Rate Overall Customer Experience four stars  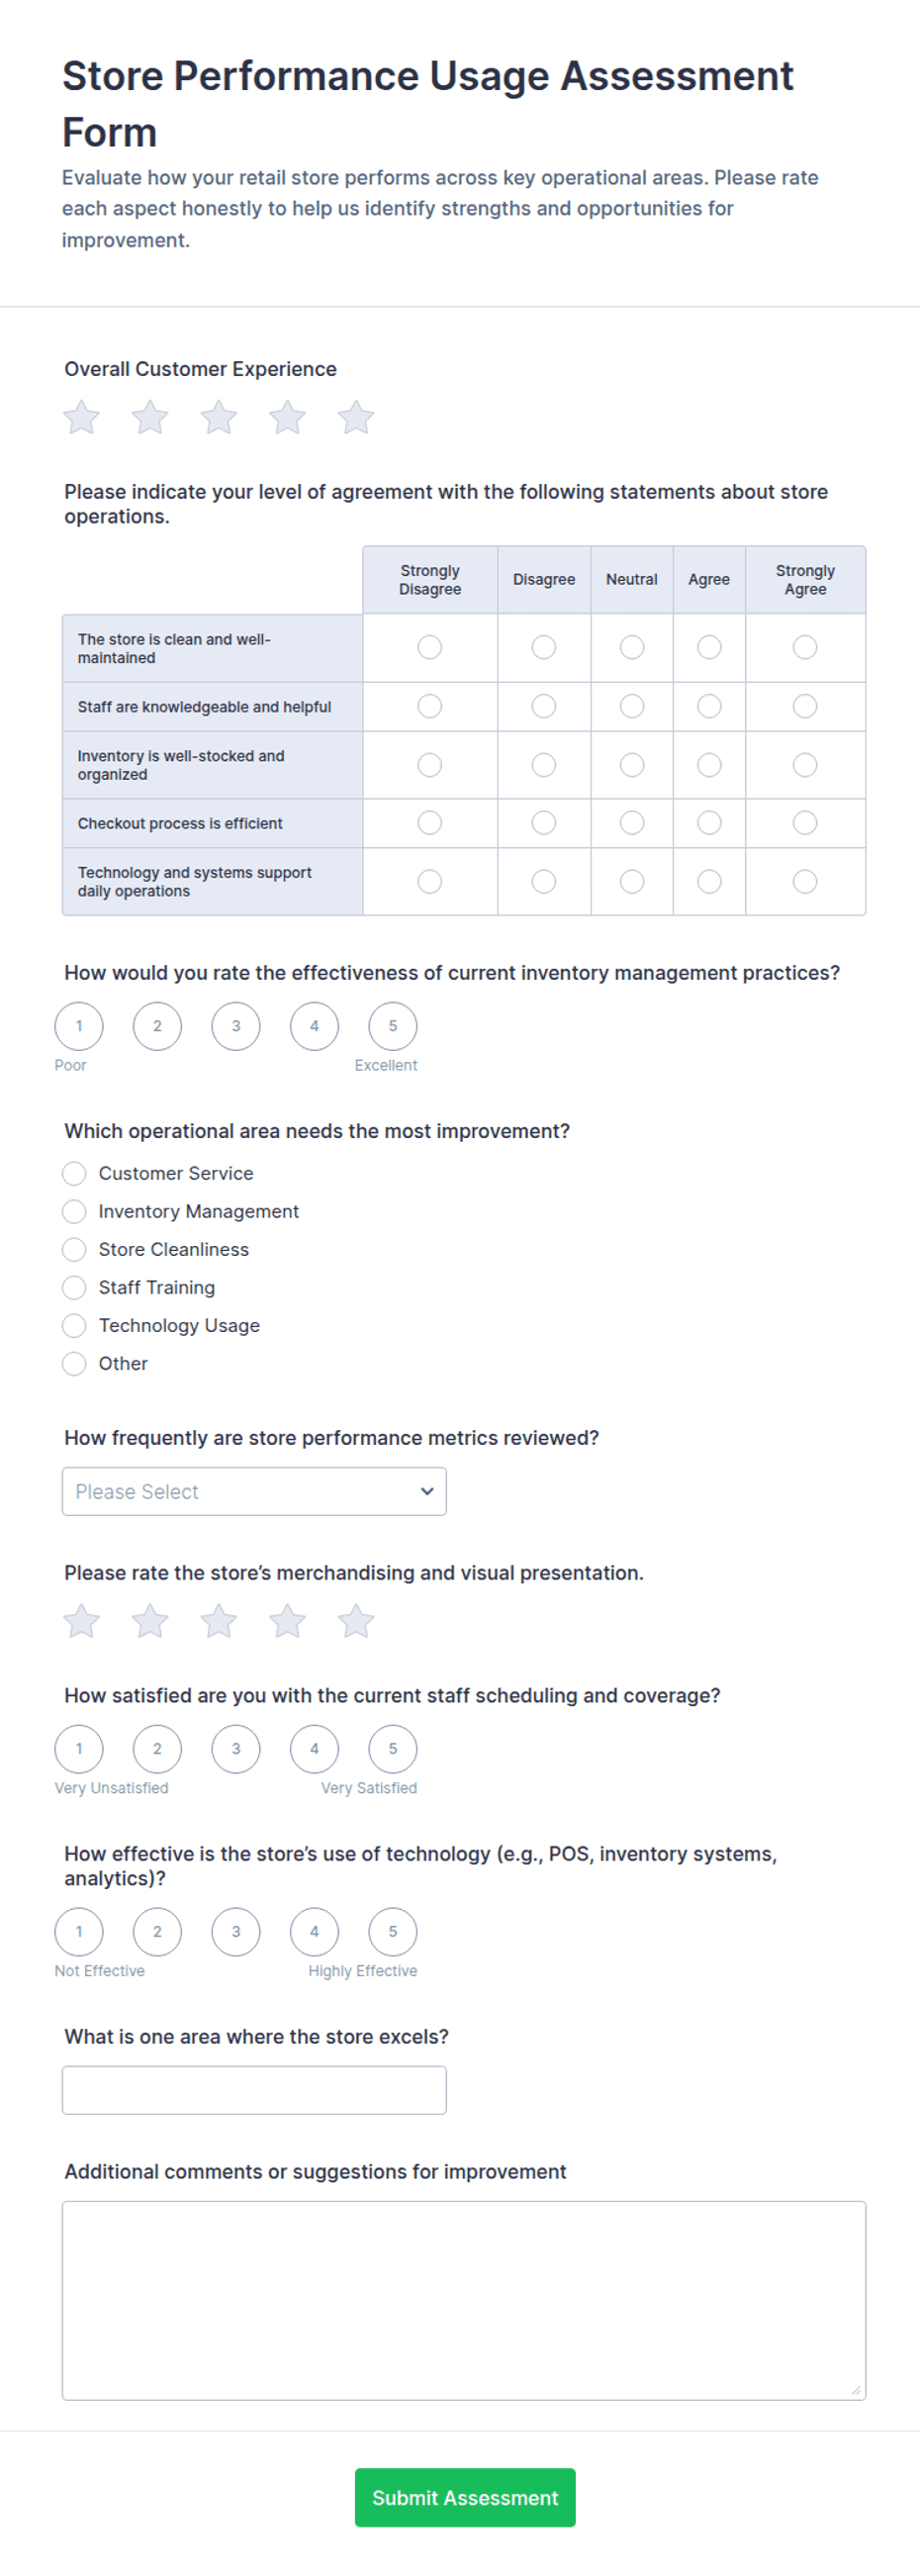pyautogui.click(x=287, y=417)
